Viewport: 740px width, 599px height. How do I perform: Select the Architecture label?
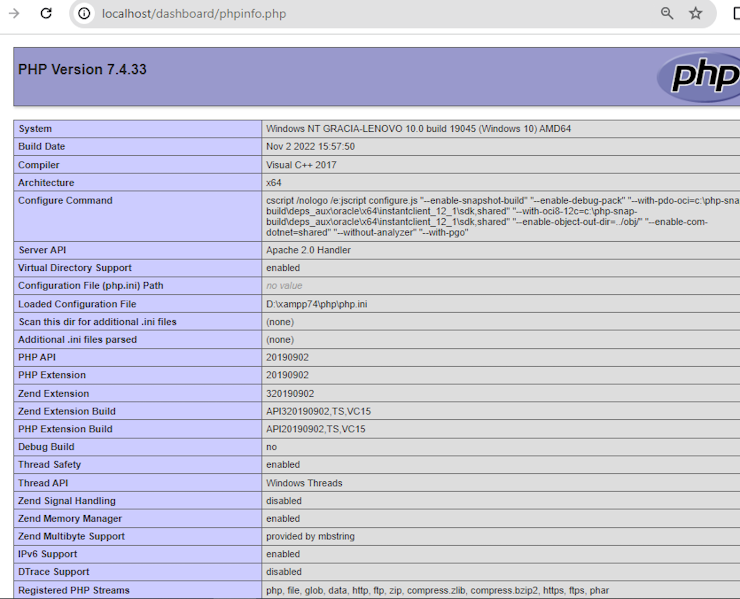tap(46, 183)
